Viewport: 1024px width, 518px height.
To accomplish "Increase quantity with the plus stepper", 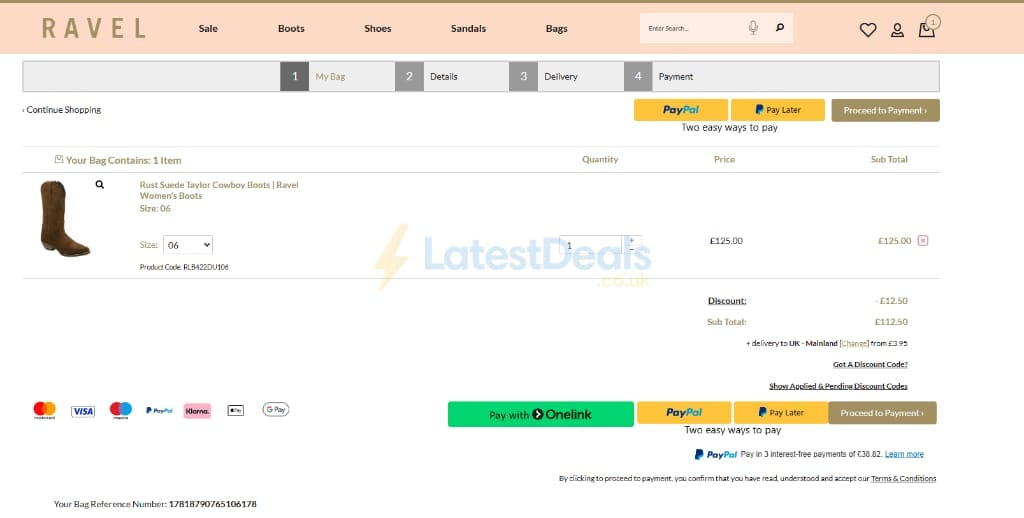I will coord(632,240).
